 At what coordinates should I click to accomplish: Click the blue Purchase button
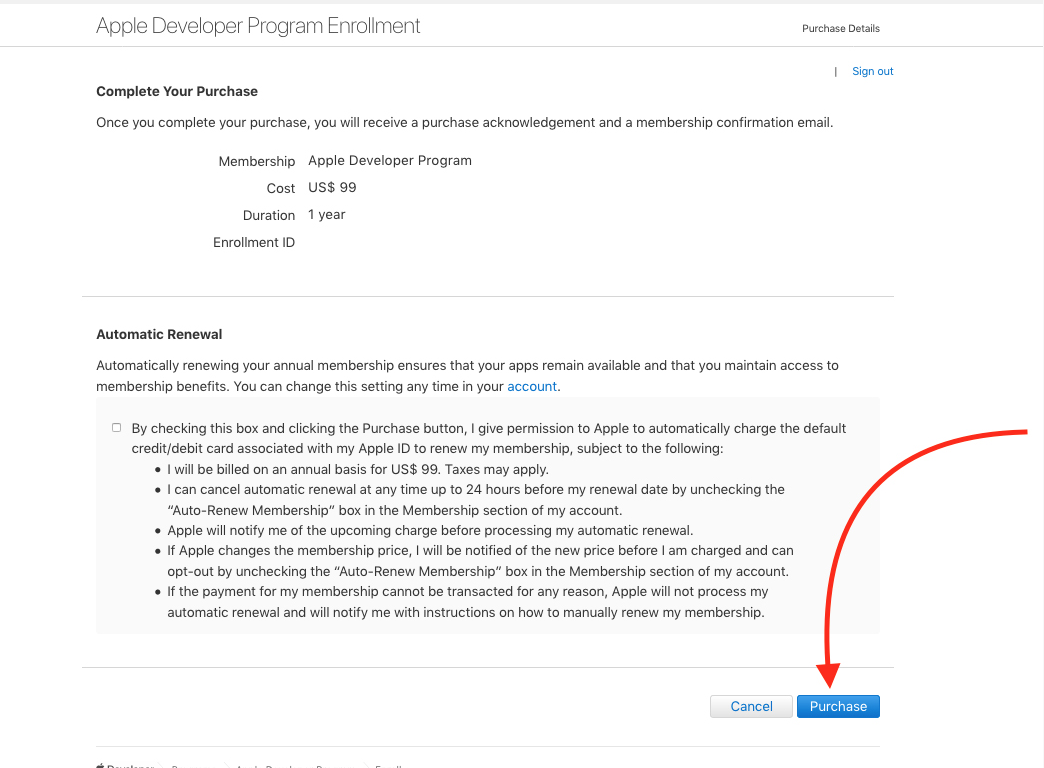838,706
